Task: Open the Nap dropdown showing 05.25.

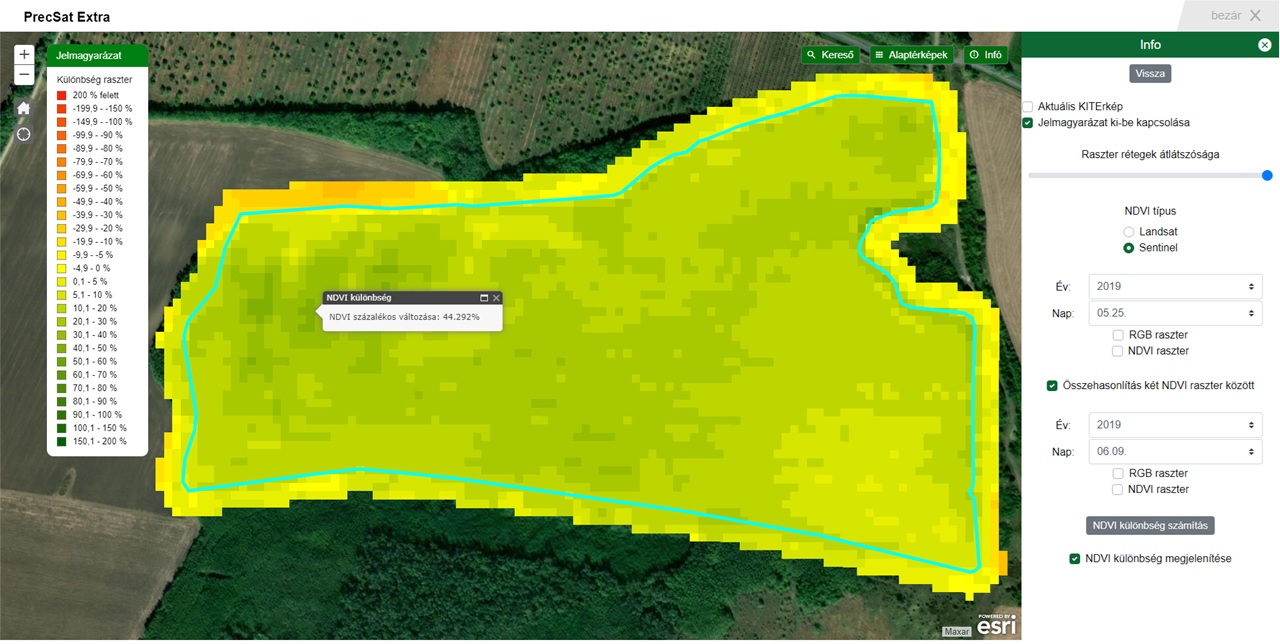Action: 1175,313
